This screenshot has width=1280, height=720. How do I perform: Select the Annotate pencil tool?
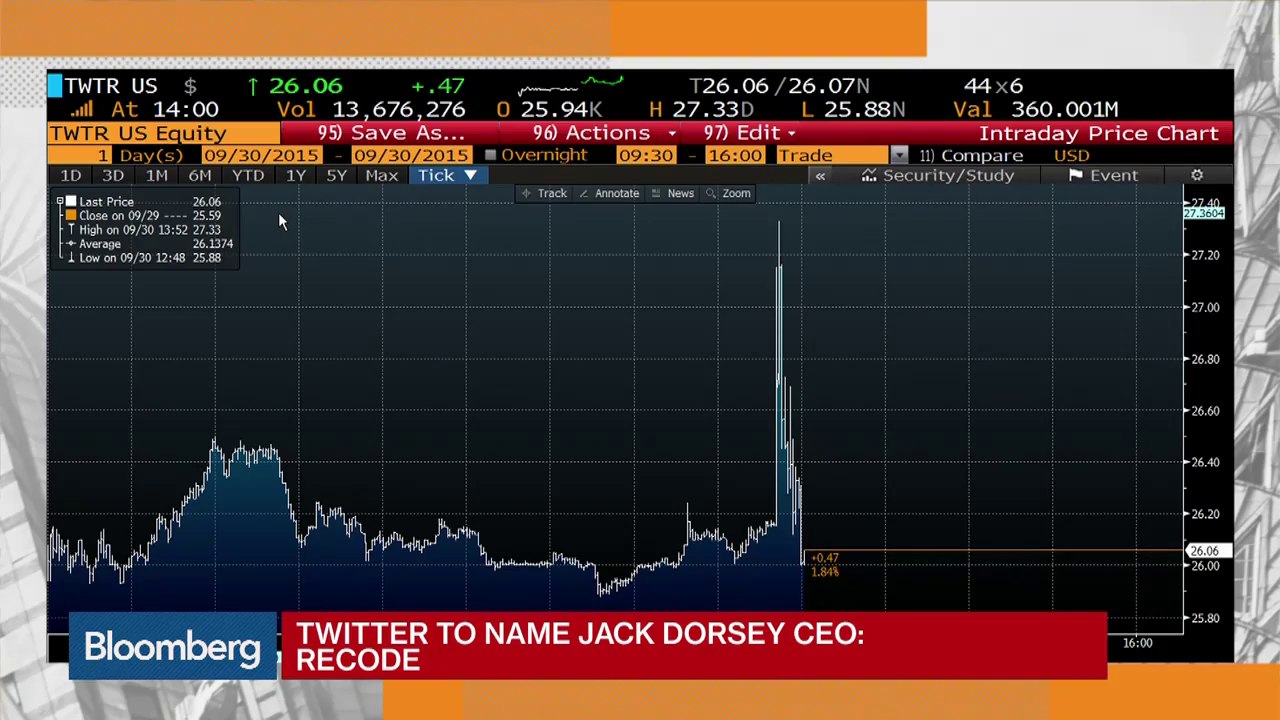tap(609, 193)
